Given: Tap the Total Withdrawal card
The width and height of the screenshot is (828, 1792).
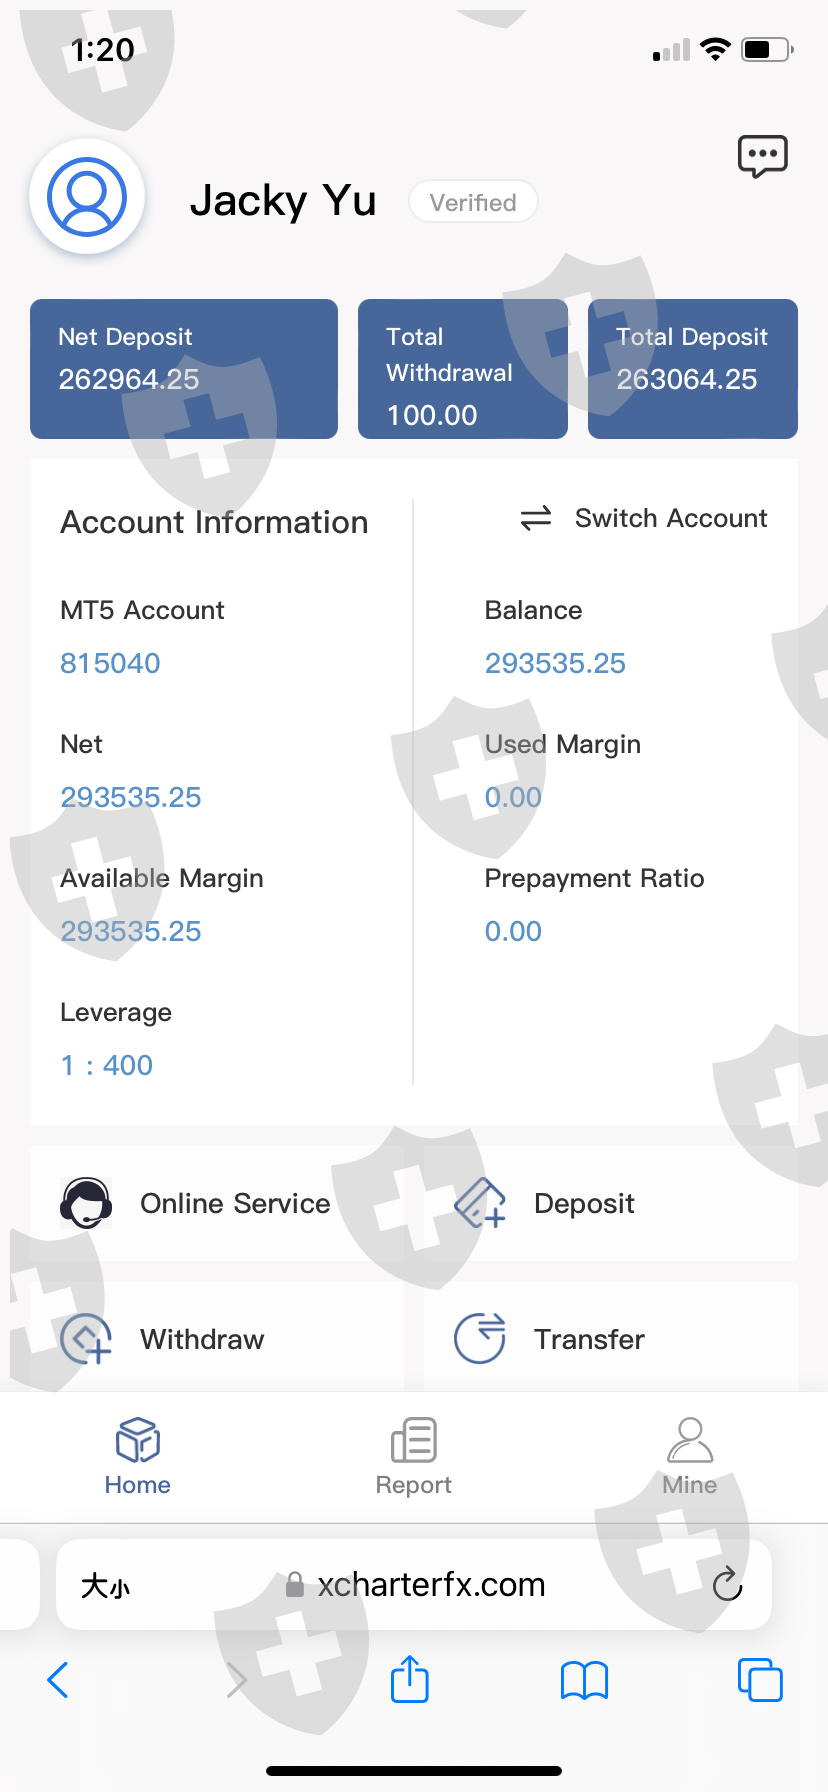Looking at the screenshot, I should point(463,369).
